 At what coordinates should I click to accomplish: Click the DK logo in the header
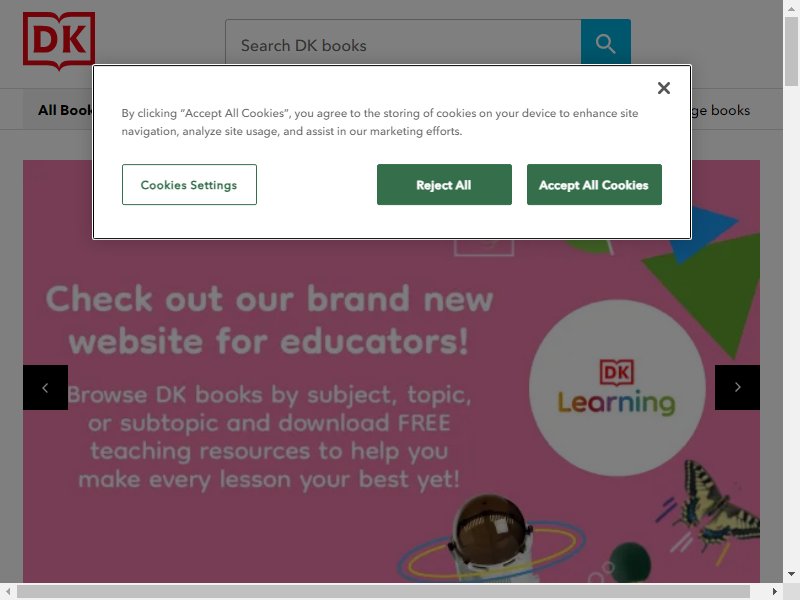[x=59, y=40]
